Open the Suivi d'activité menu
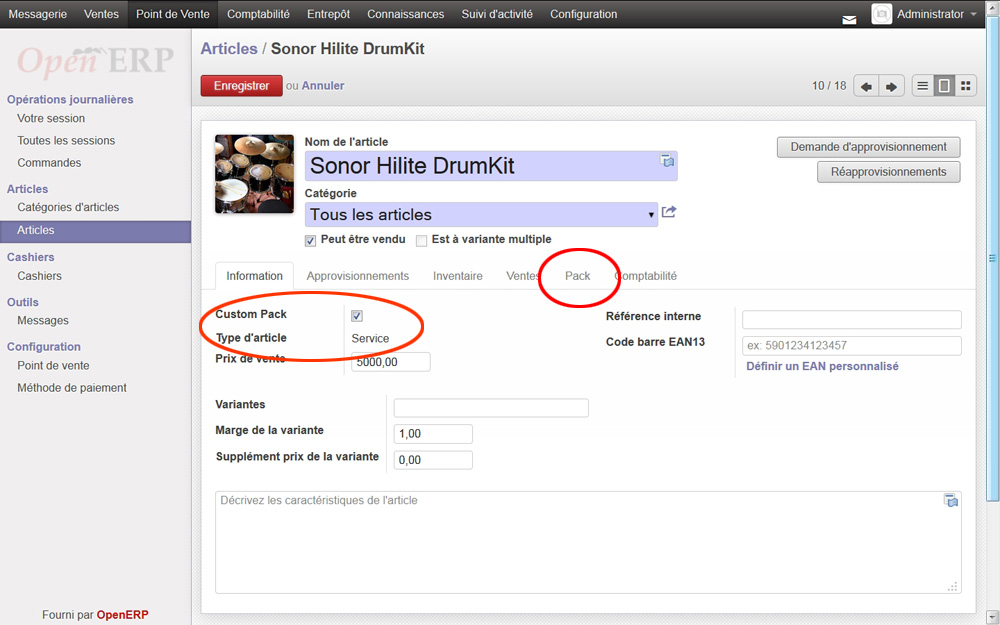The image size is (1000, 625). click(497, 14)
